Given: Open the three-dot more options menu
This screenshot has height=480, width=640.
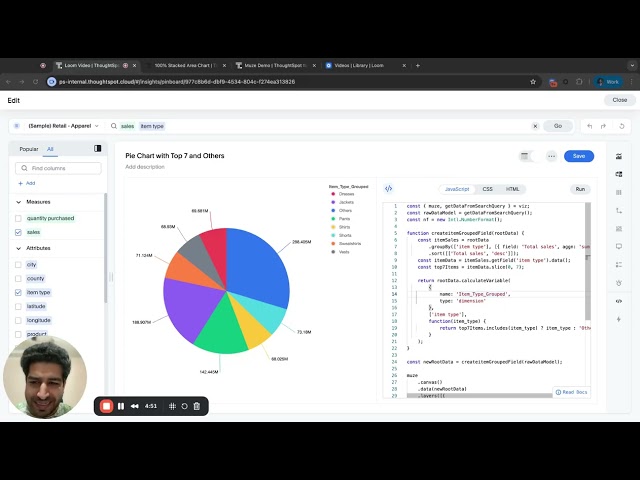Looking at the screenshot, I should click(551, 156).
